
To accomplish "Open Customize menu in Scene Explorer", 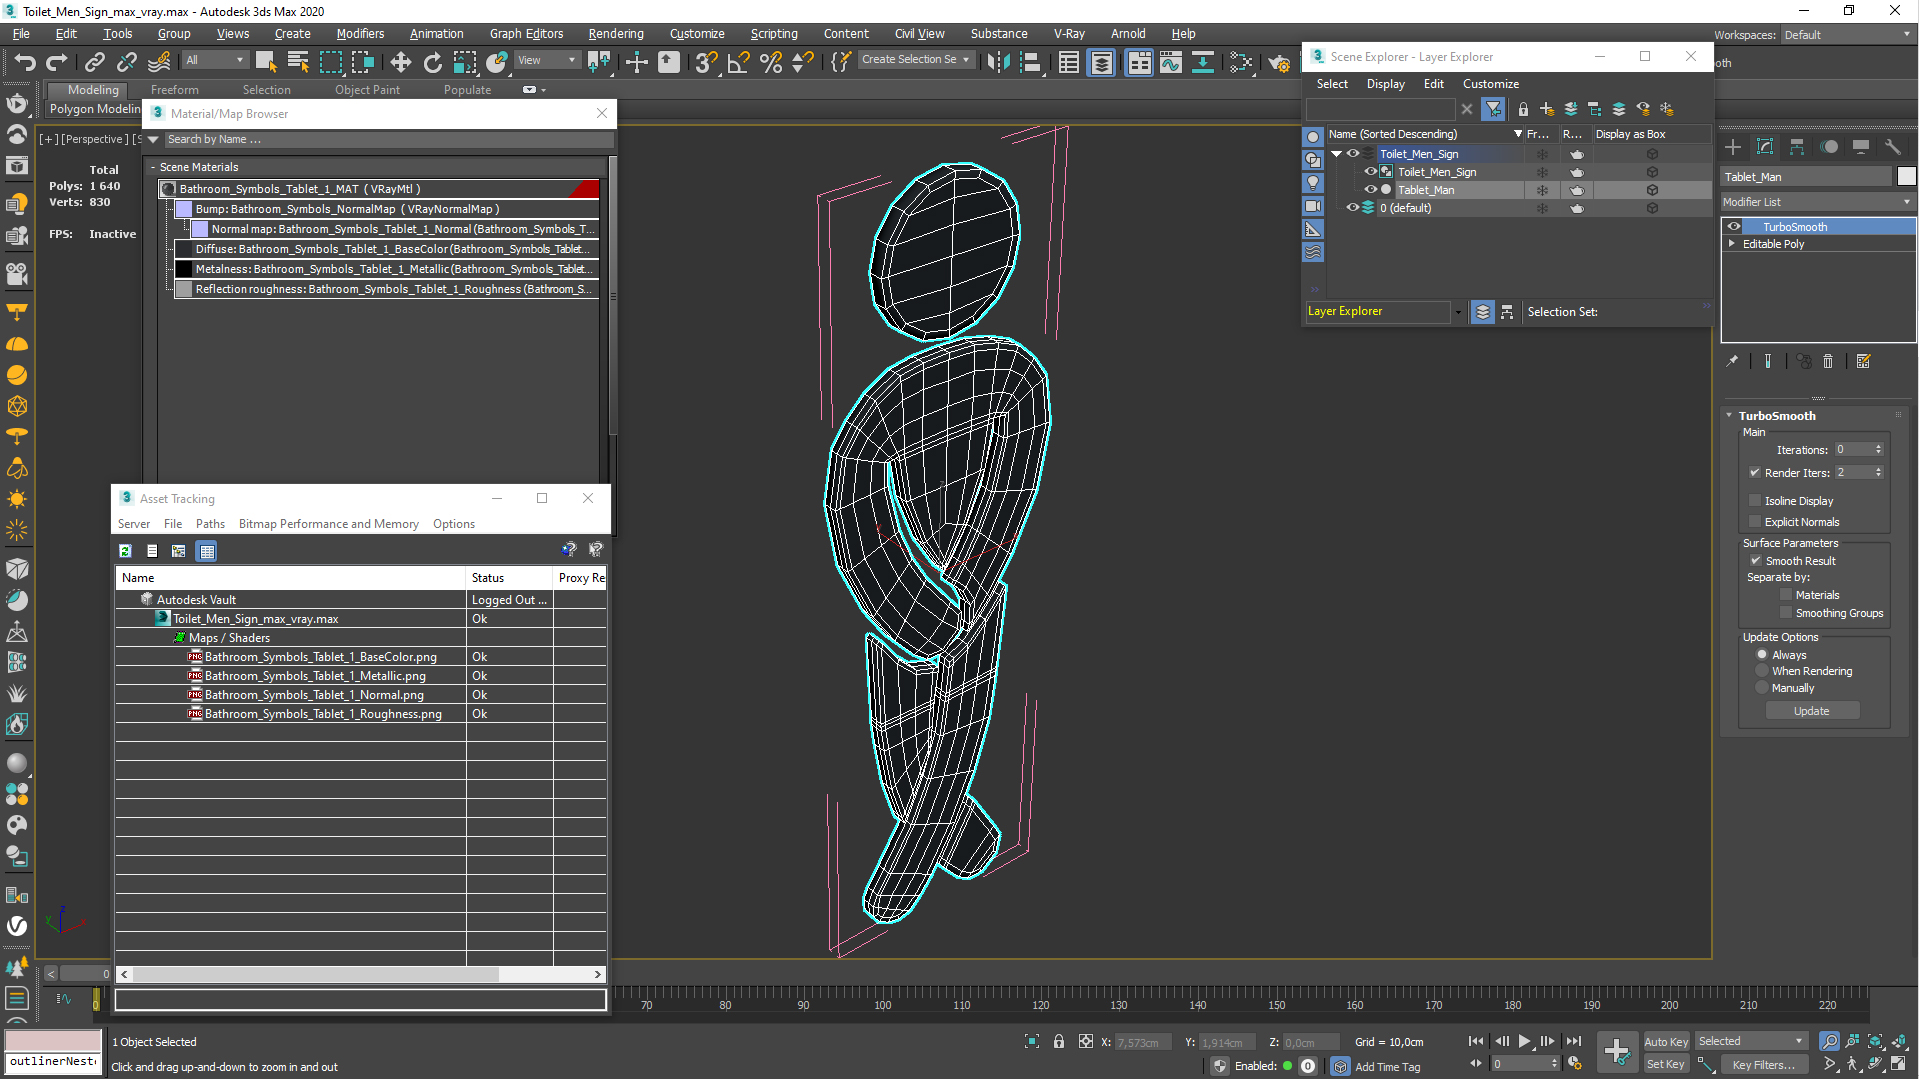I will tap(1490, 84).
